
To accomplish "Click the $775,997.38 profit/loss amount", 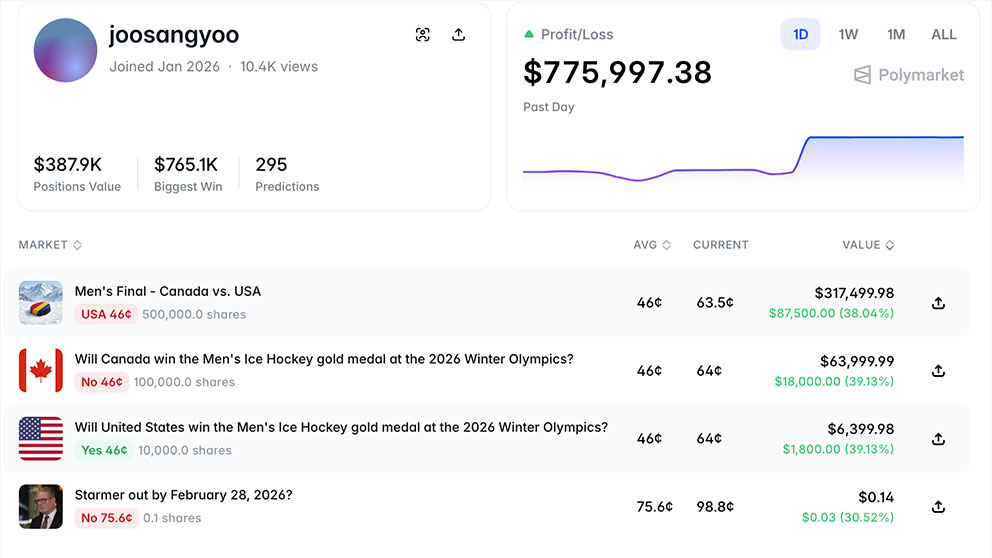I will click(617, 73).
